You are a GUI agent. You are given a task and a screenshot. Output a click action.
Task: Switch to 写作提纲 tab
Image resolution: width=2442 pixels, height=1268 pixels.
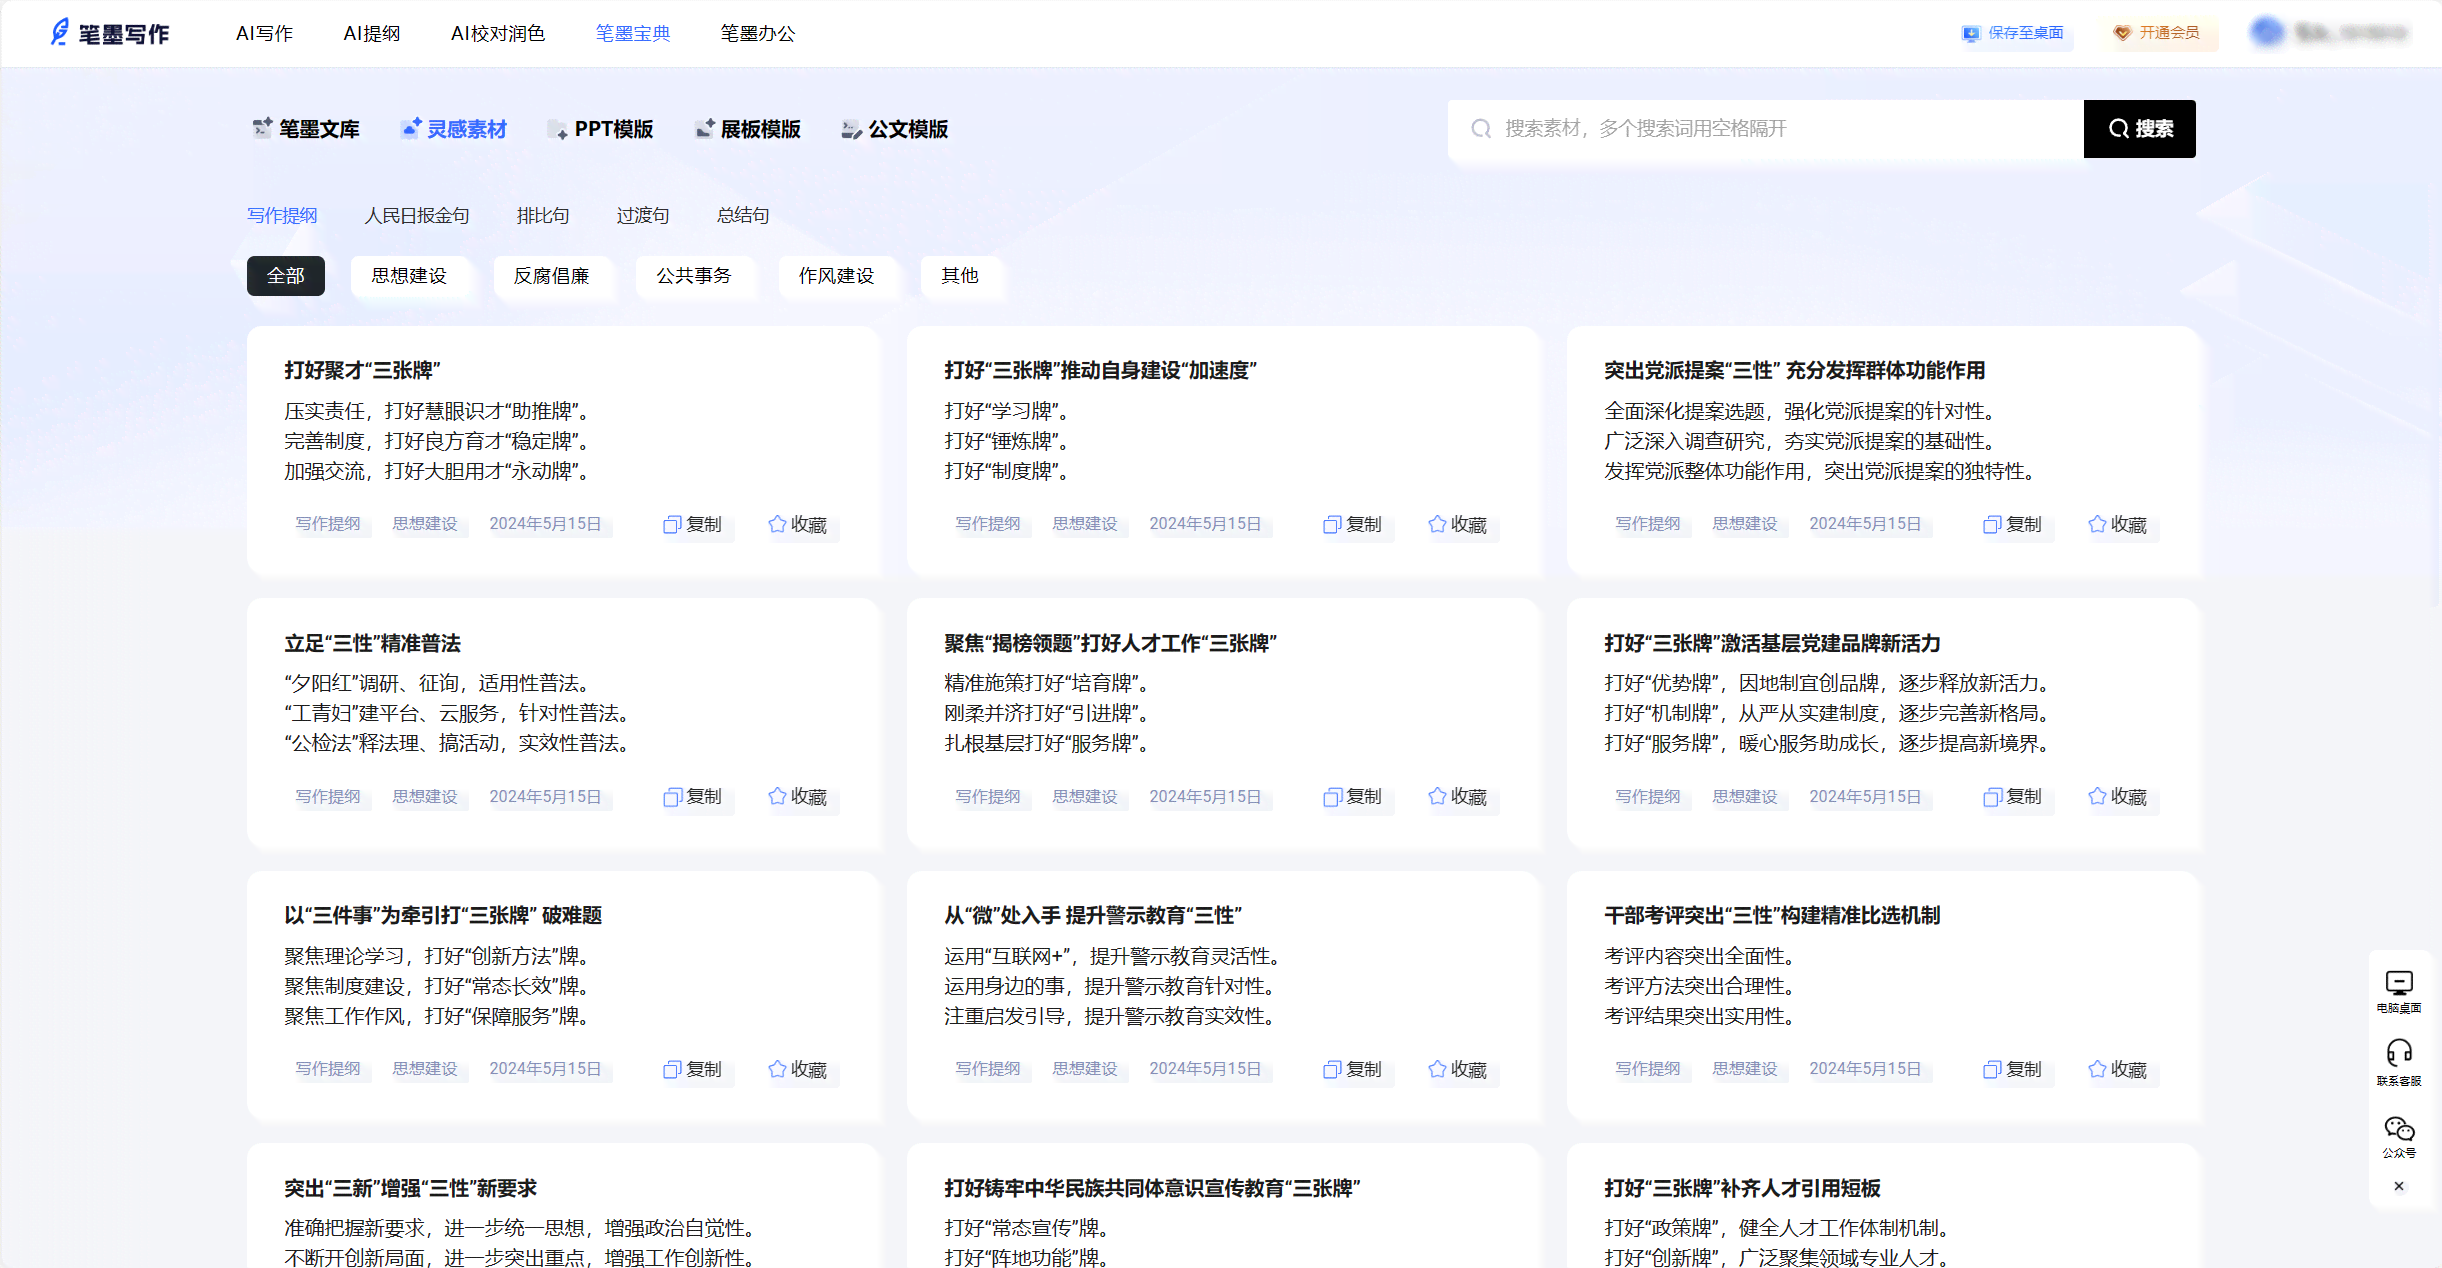[282, 215]
